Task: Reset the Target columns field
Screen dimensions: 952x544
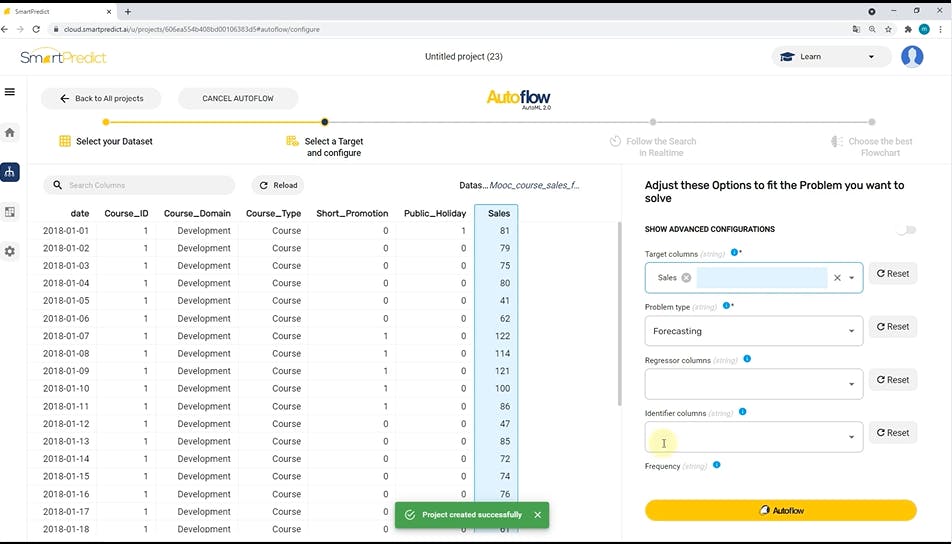Action: pyautogui.click(x=892, y=274)
